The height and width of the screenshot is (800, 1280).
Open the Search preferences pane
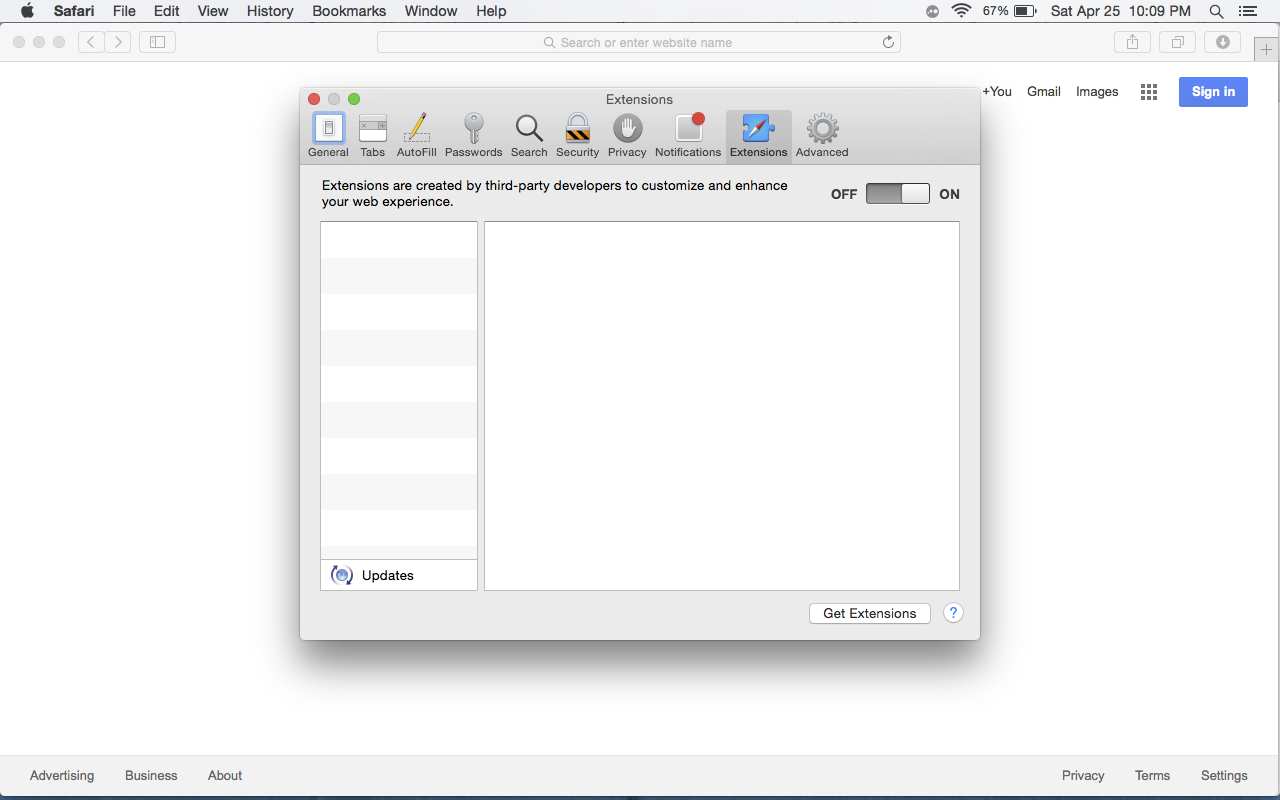click(529, 136)
